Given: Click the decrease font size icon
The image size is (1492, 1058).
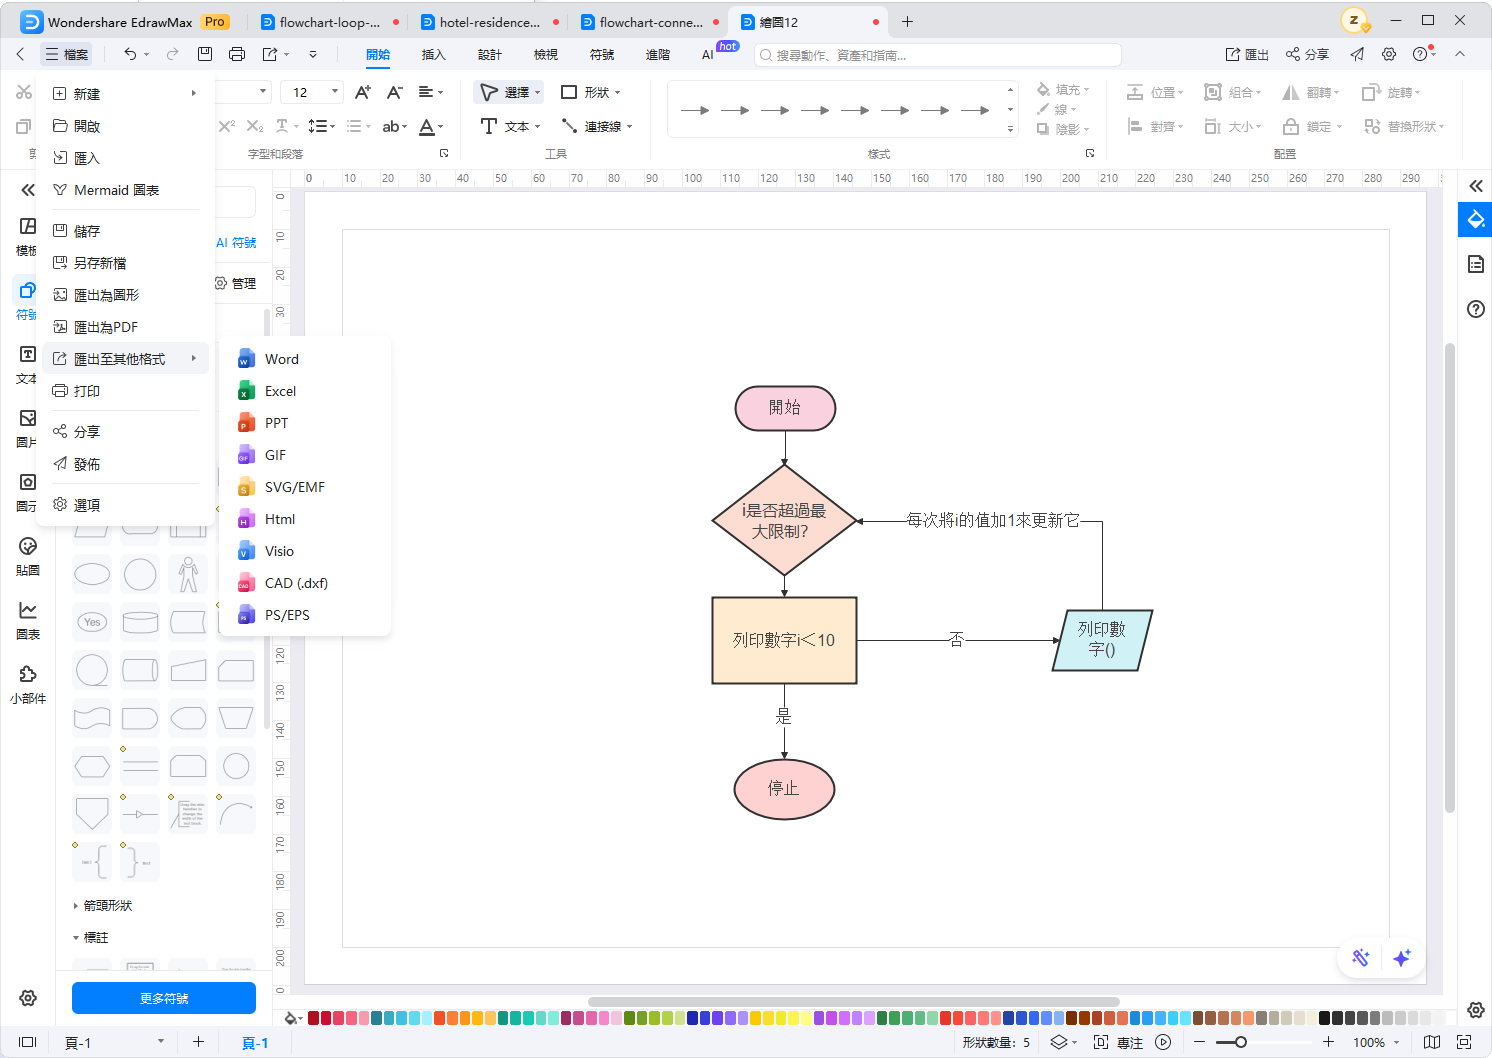Looking at the screenshot, I should click(395, 92).
